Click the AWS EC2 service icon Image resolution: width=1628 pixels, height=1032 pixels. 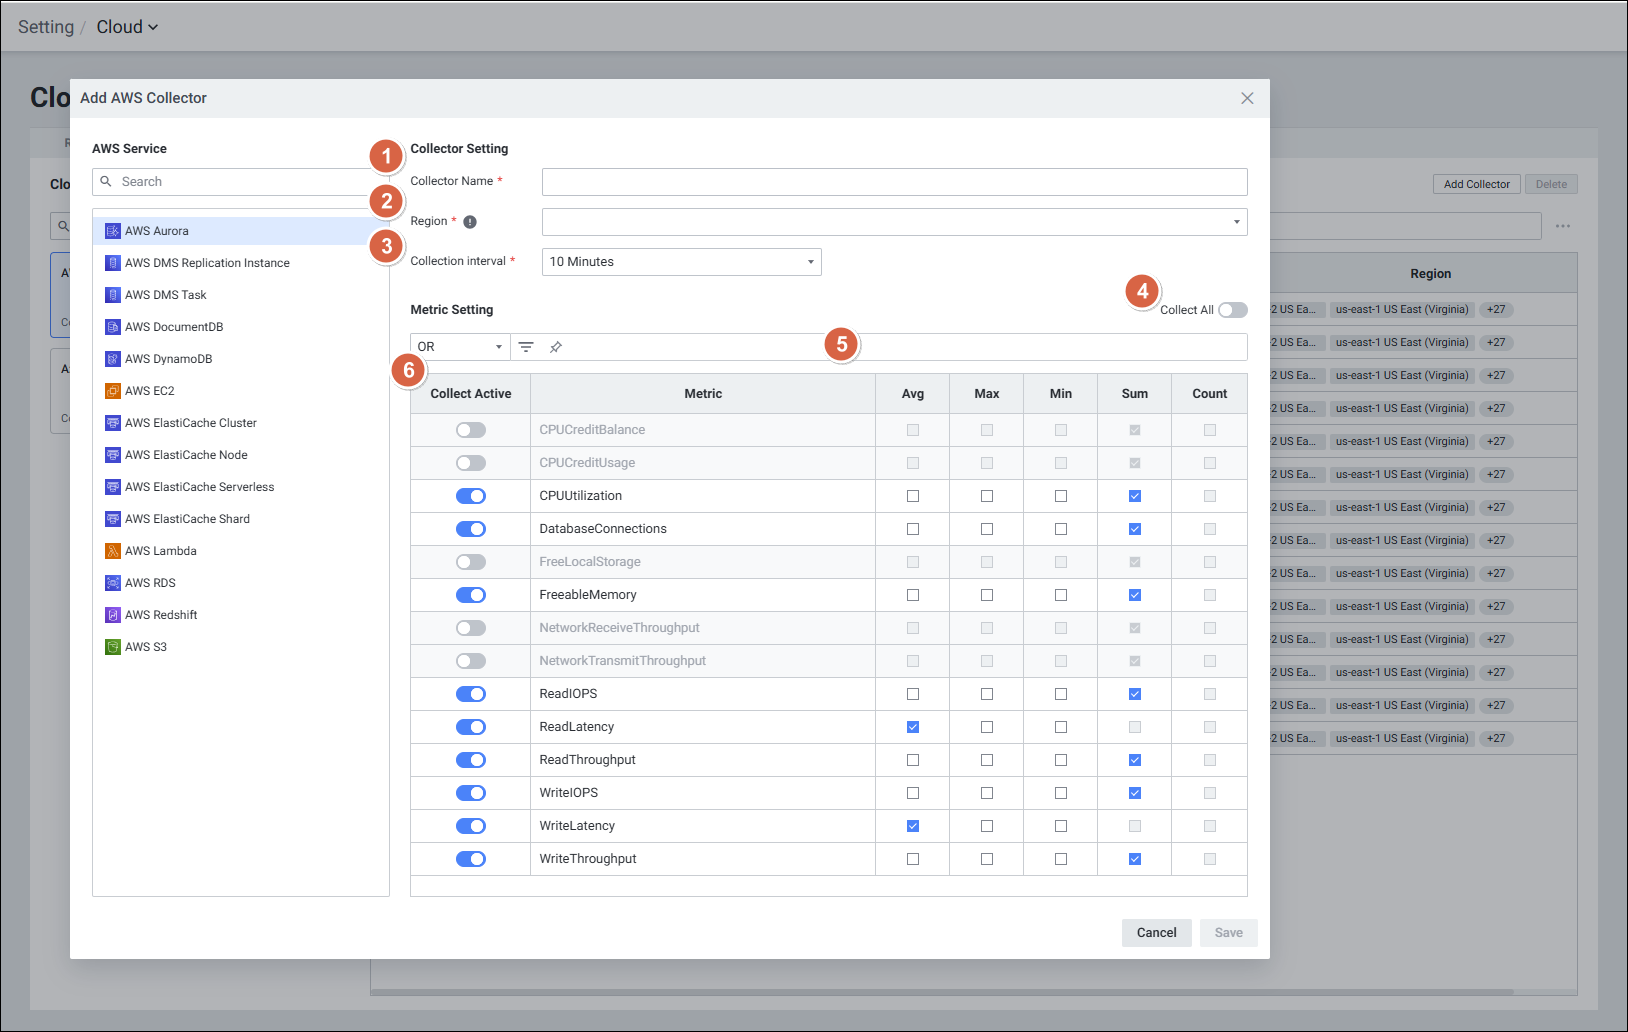point(113,391)
